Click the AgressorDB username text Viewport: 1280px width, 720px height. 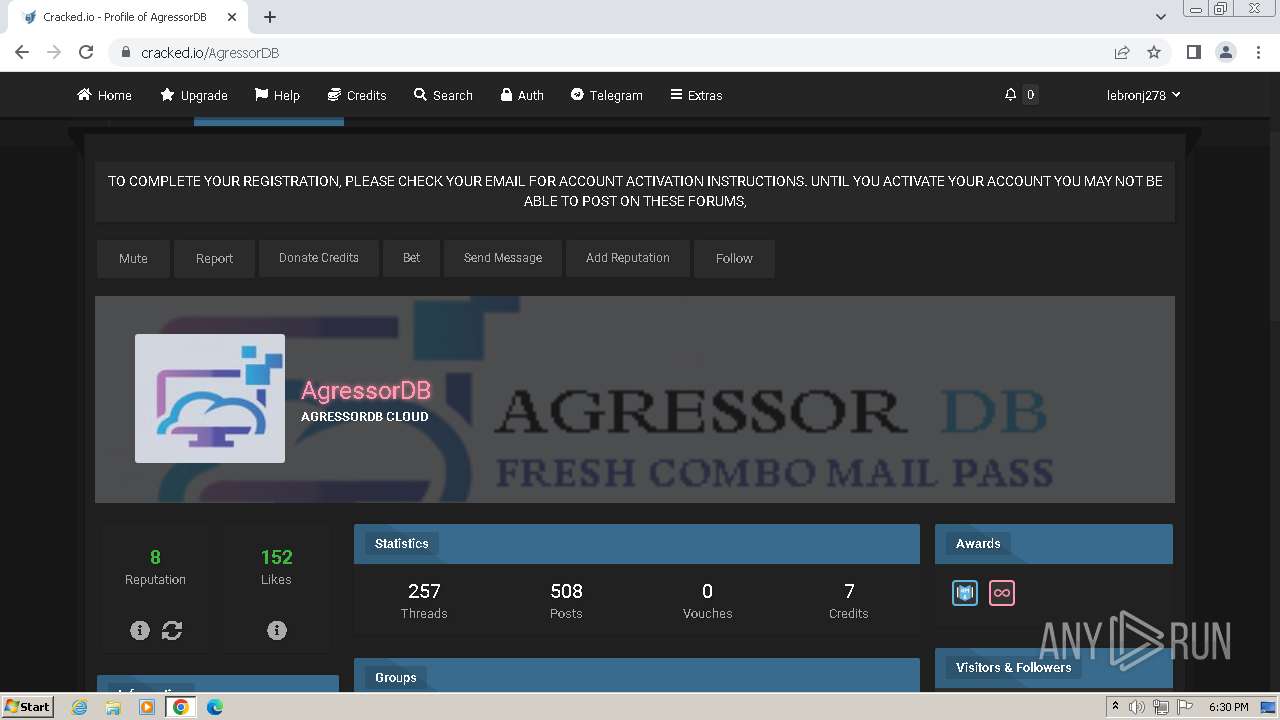(x=366, y=390)
